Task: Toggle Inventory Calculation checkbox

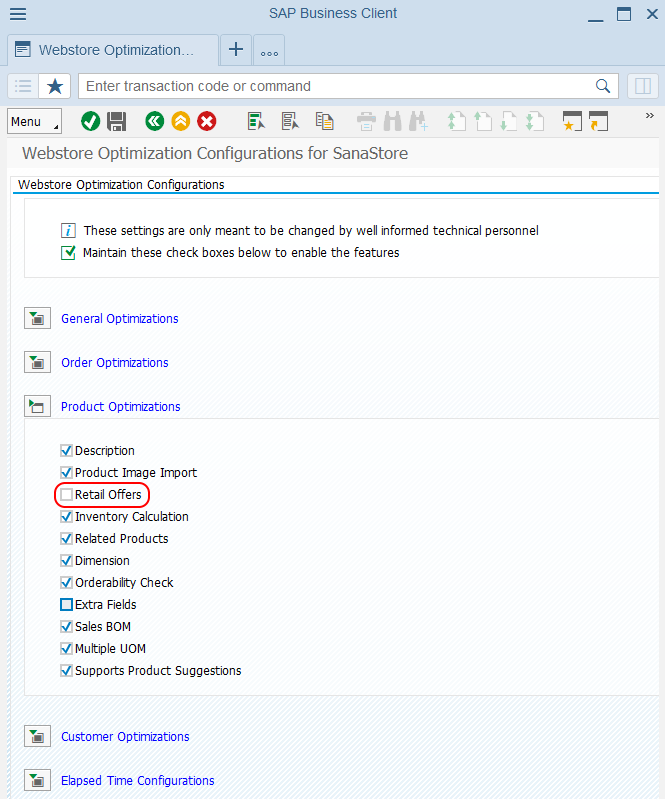Action: tap(66, 516)
